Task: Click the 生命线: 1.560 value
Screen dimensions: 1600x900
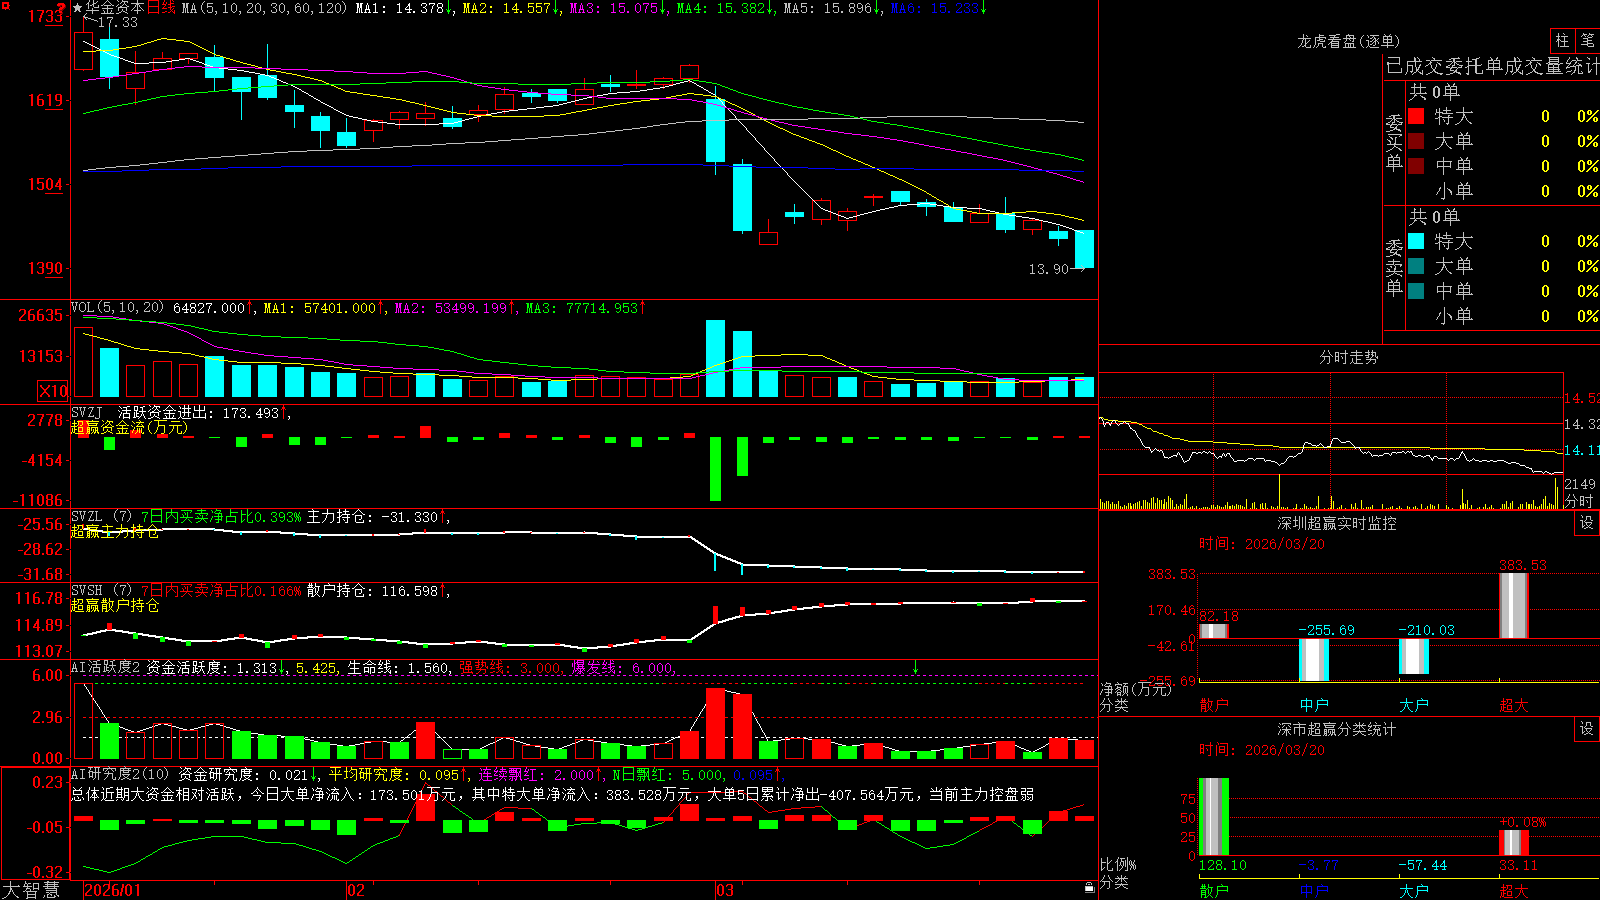Action: (x=398, y=667)
